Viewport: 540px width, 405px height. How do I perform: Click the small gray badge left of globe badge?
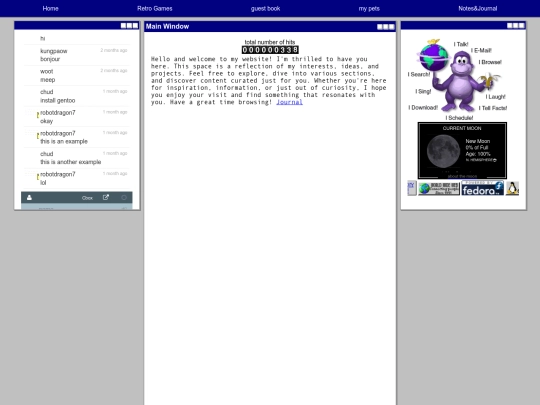click(412, 188)
